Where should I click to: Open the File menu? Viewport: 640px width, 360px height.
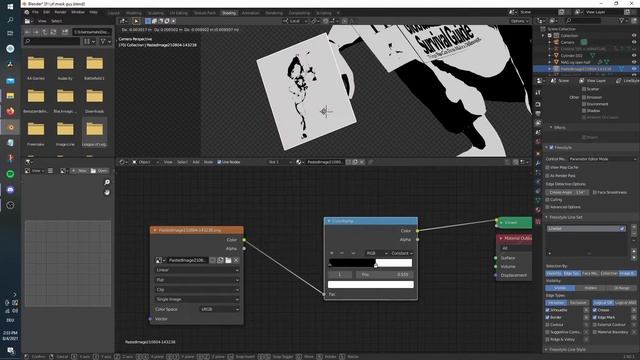[x=36, y=12]
